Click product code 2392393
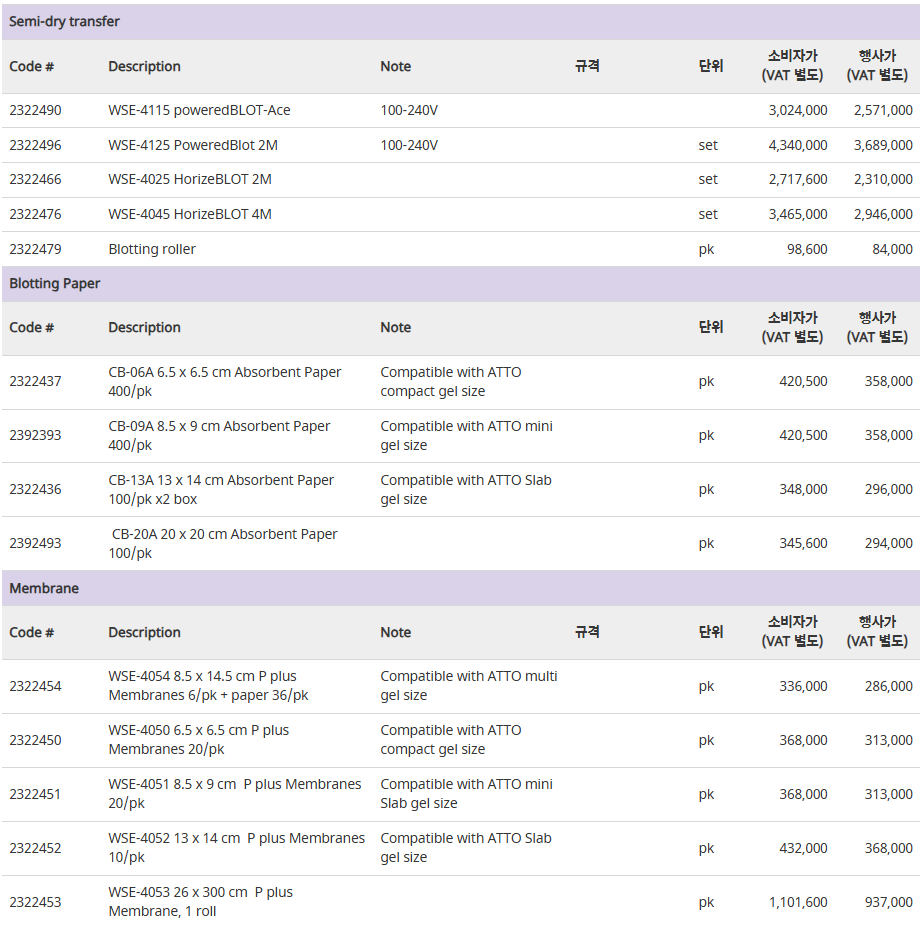This screenshot has height=927, width=924. click(35, 436)
